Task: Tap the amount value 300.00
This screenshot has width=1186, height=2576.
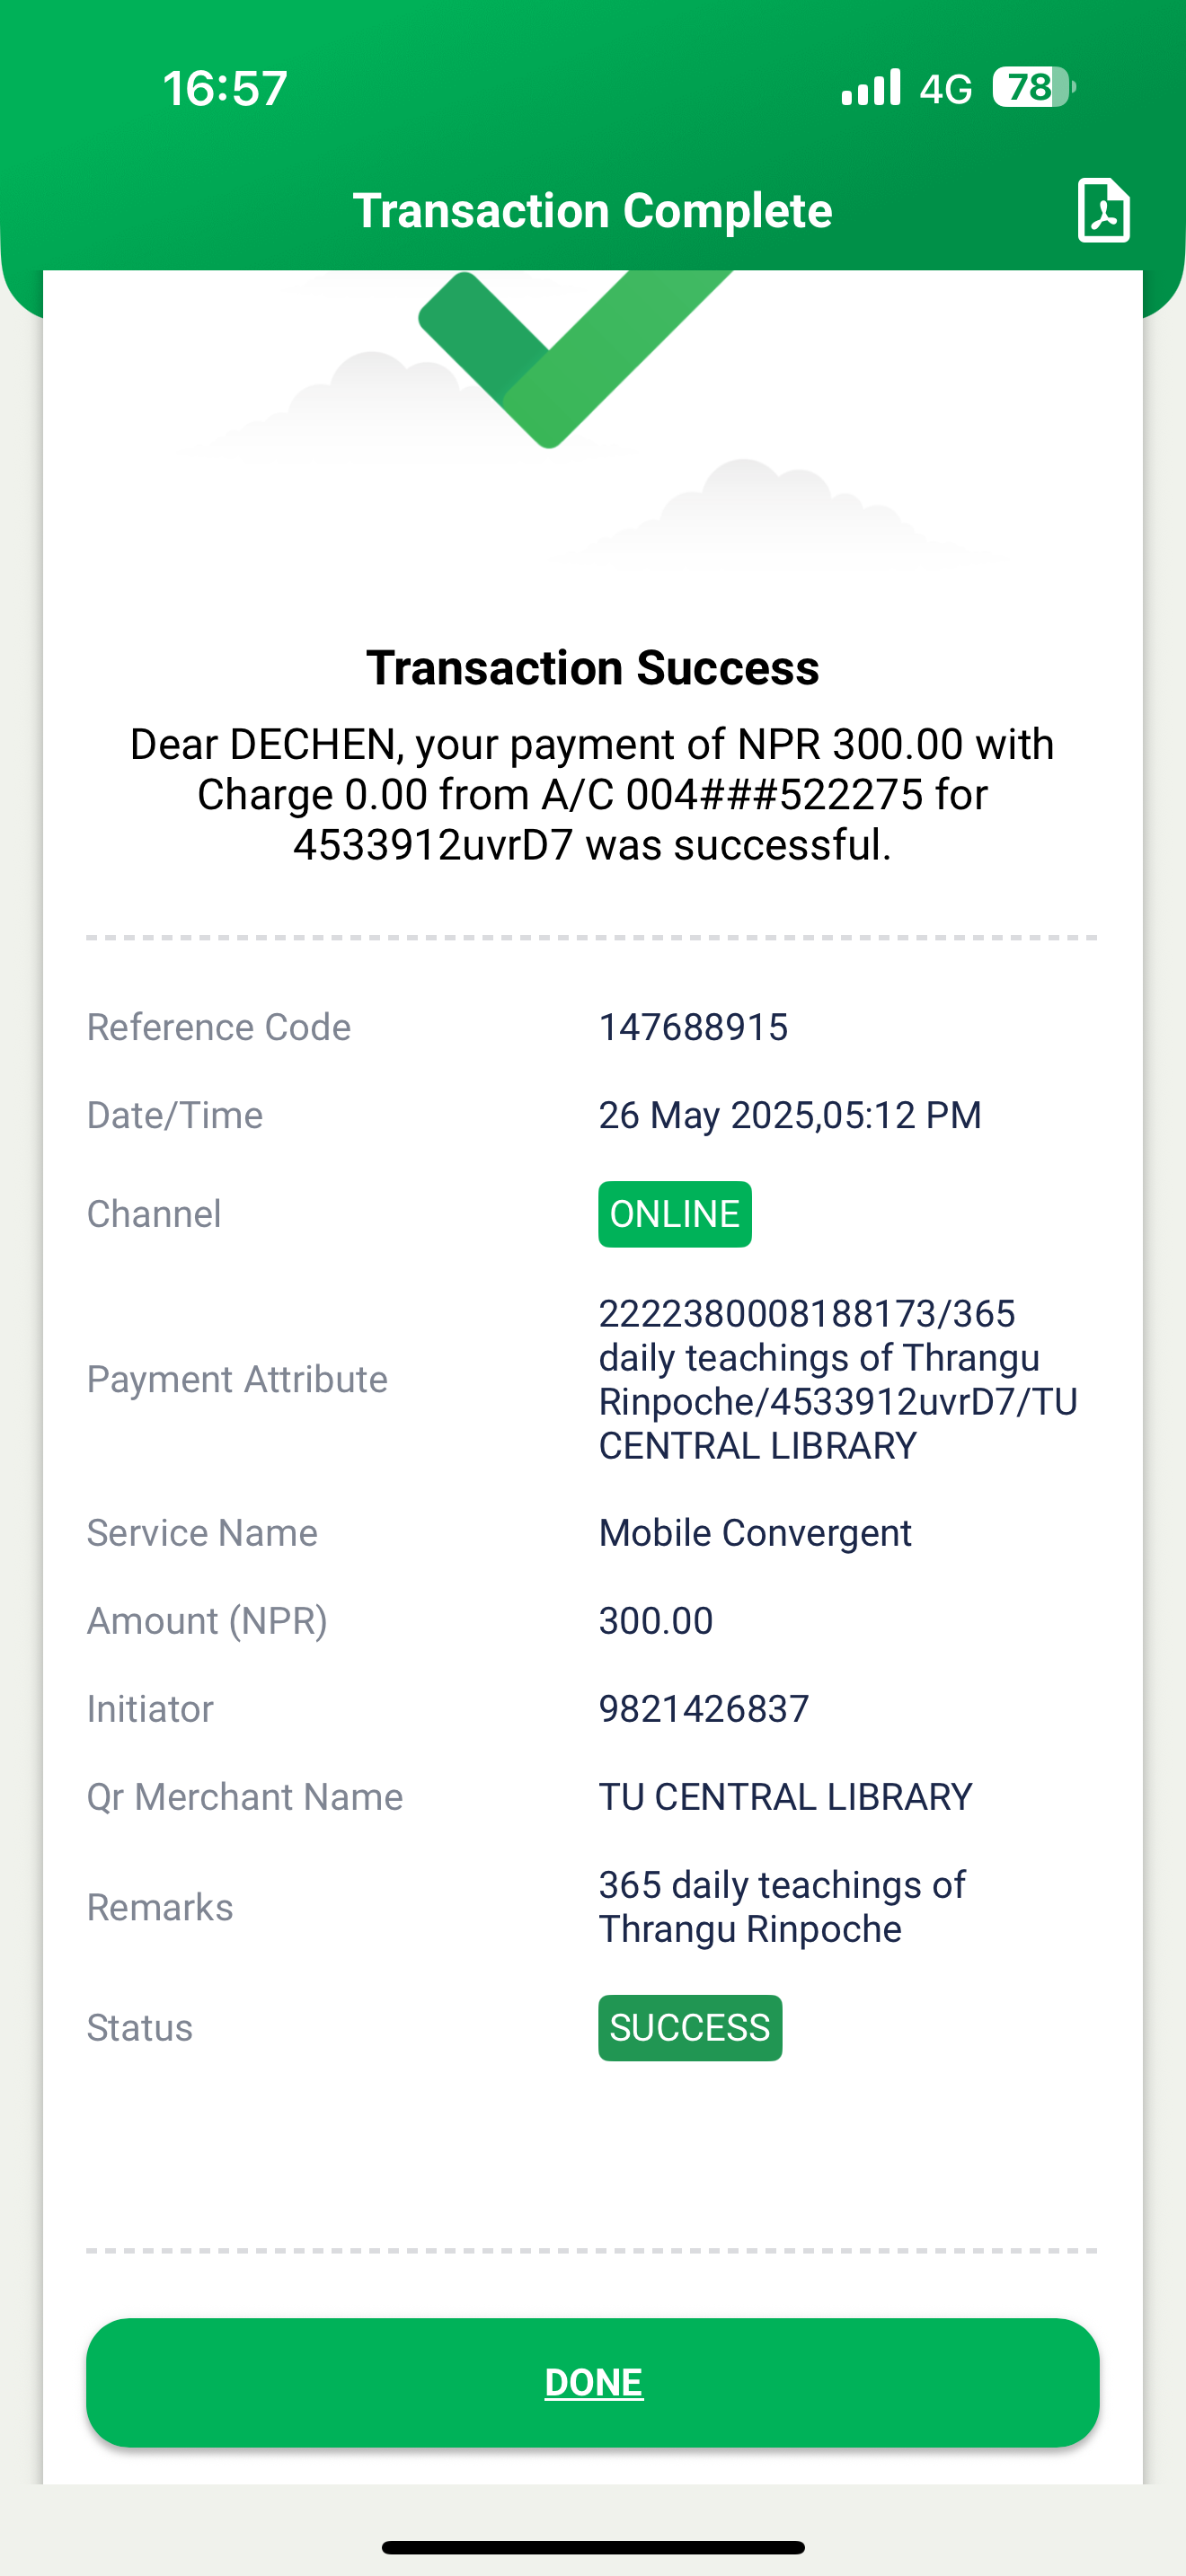Action: point(656,1621)
